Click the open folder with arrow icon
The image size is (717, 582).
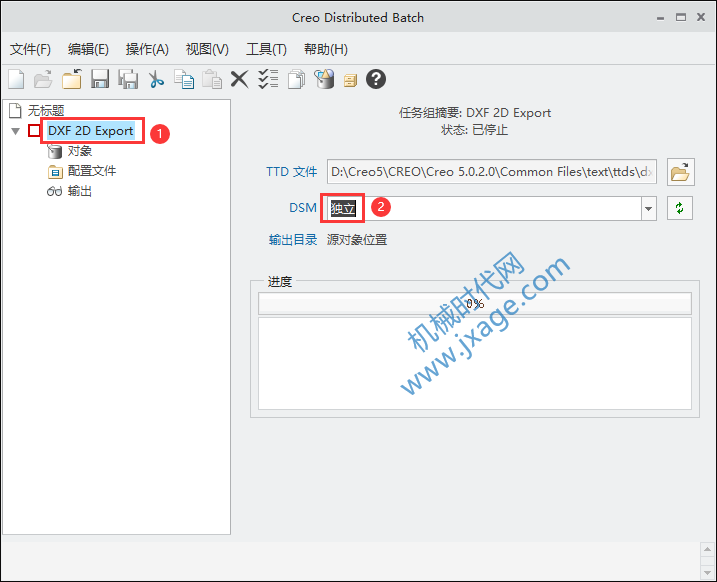coord(72,79)
